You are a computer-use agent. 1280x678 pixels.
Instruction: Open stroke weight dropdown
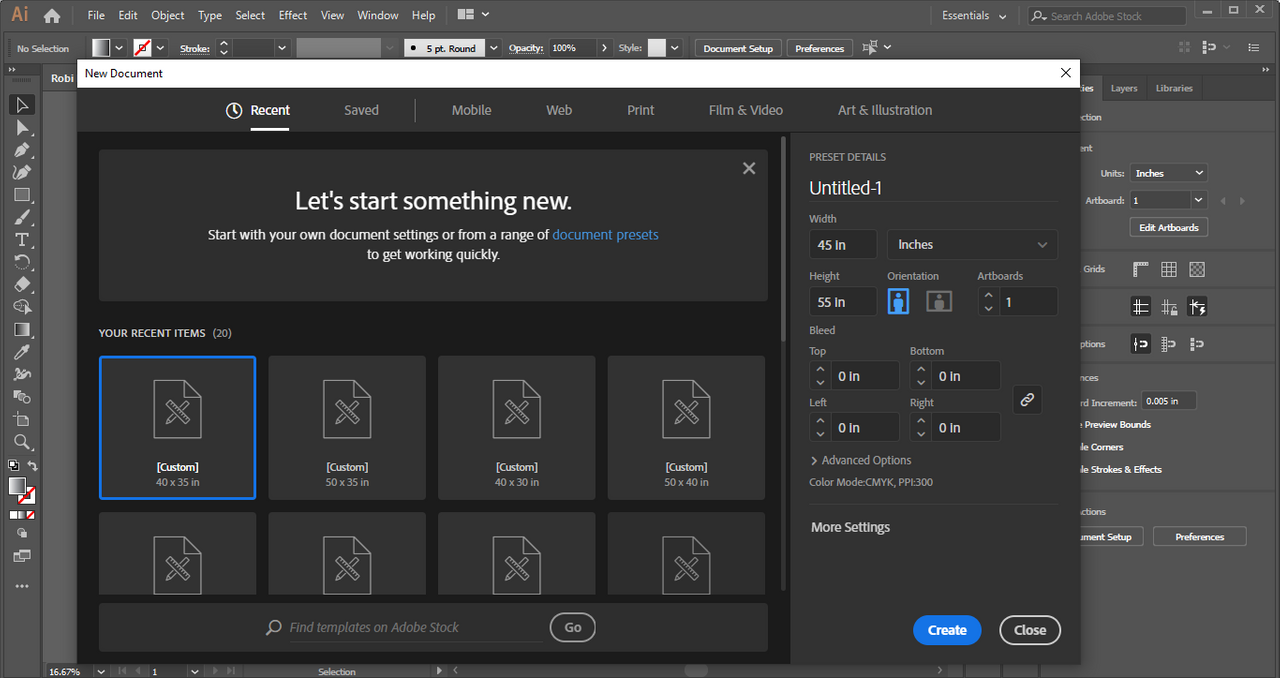pos(281,48)
